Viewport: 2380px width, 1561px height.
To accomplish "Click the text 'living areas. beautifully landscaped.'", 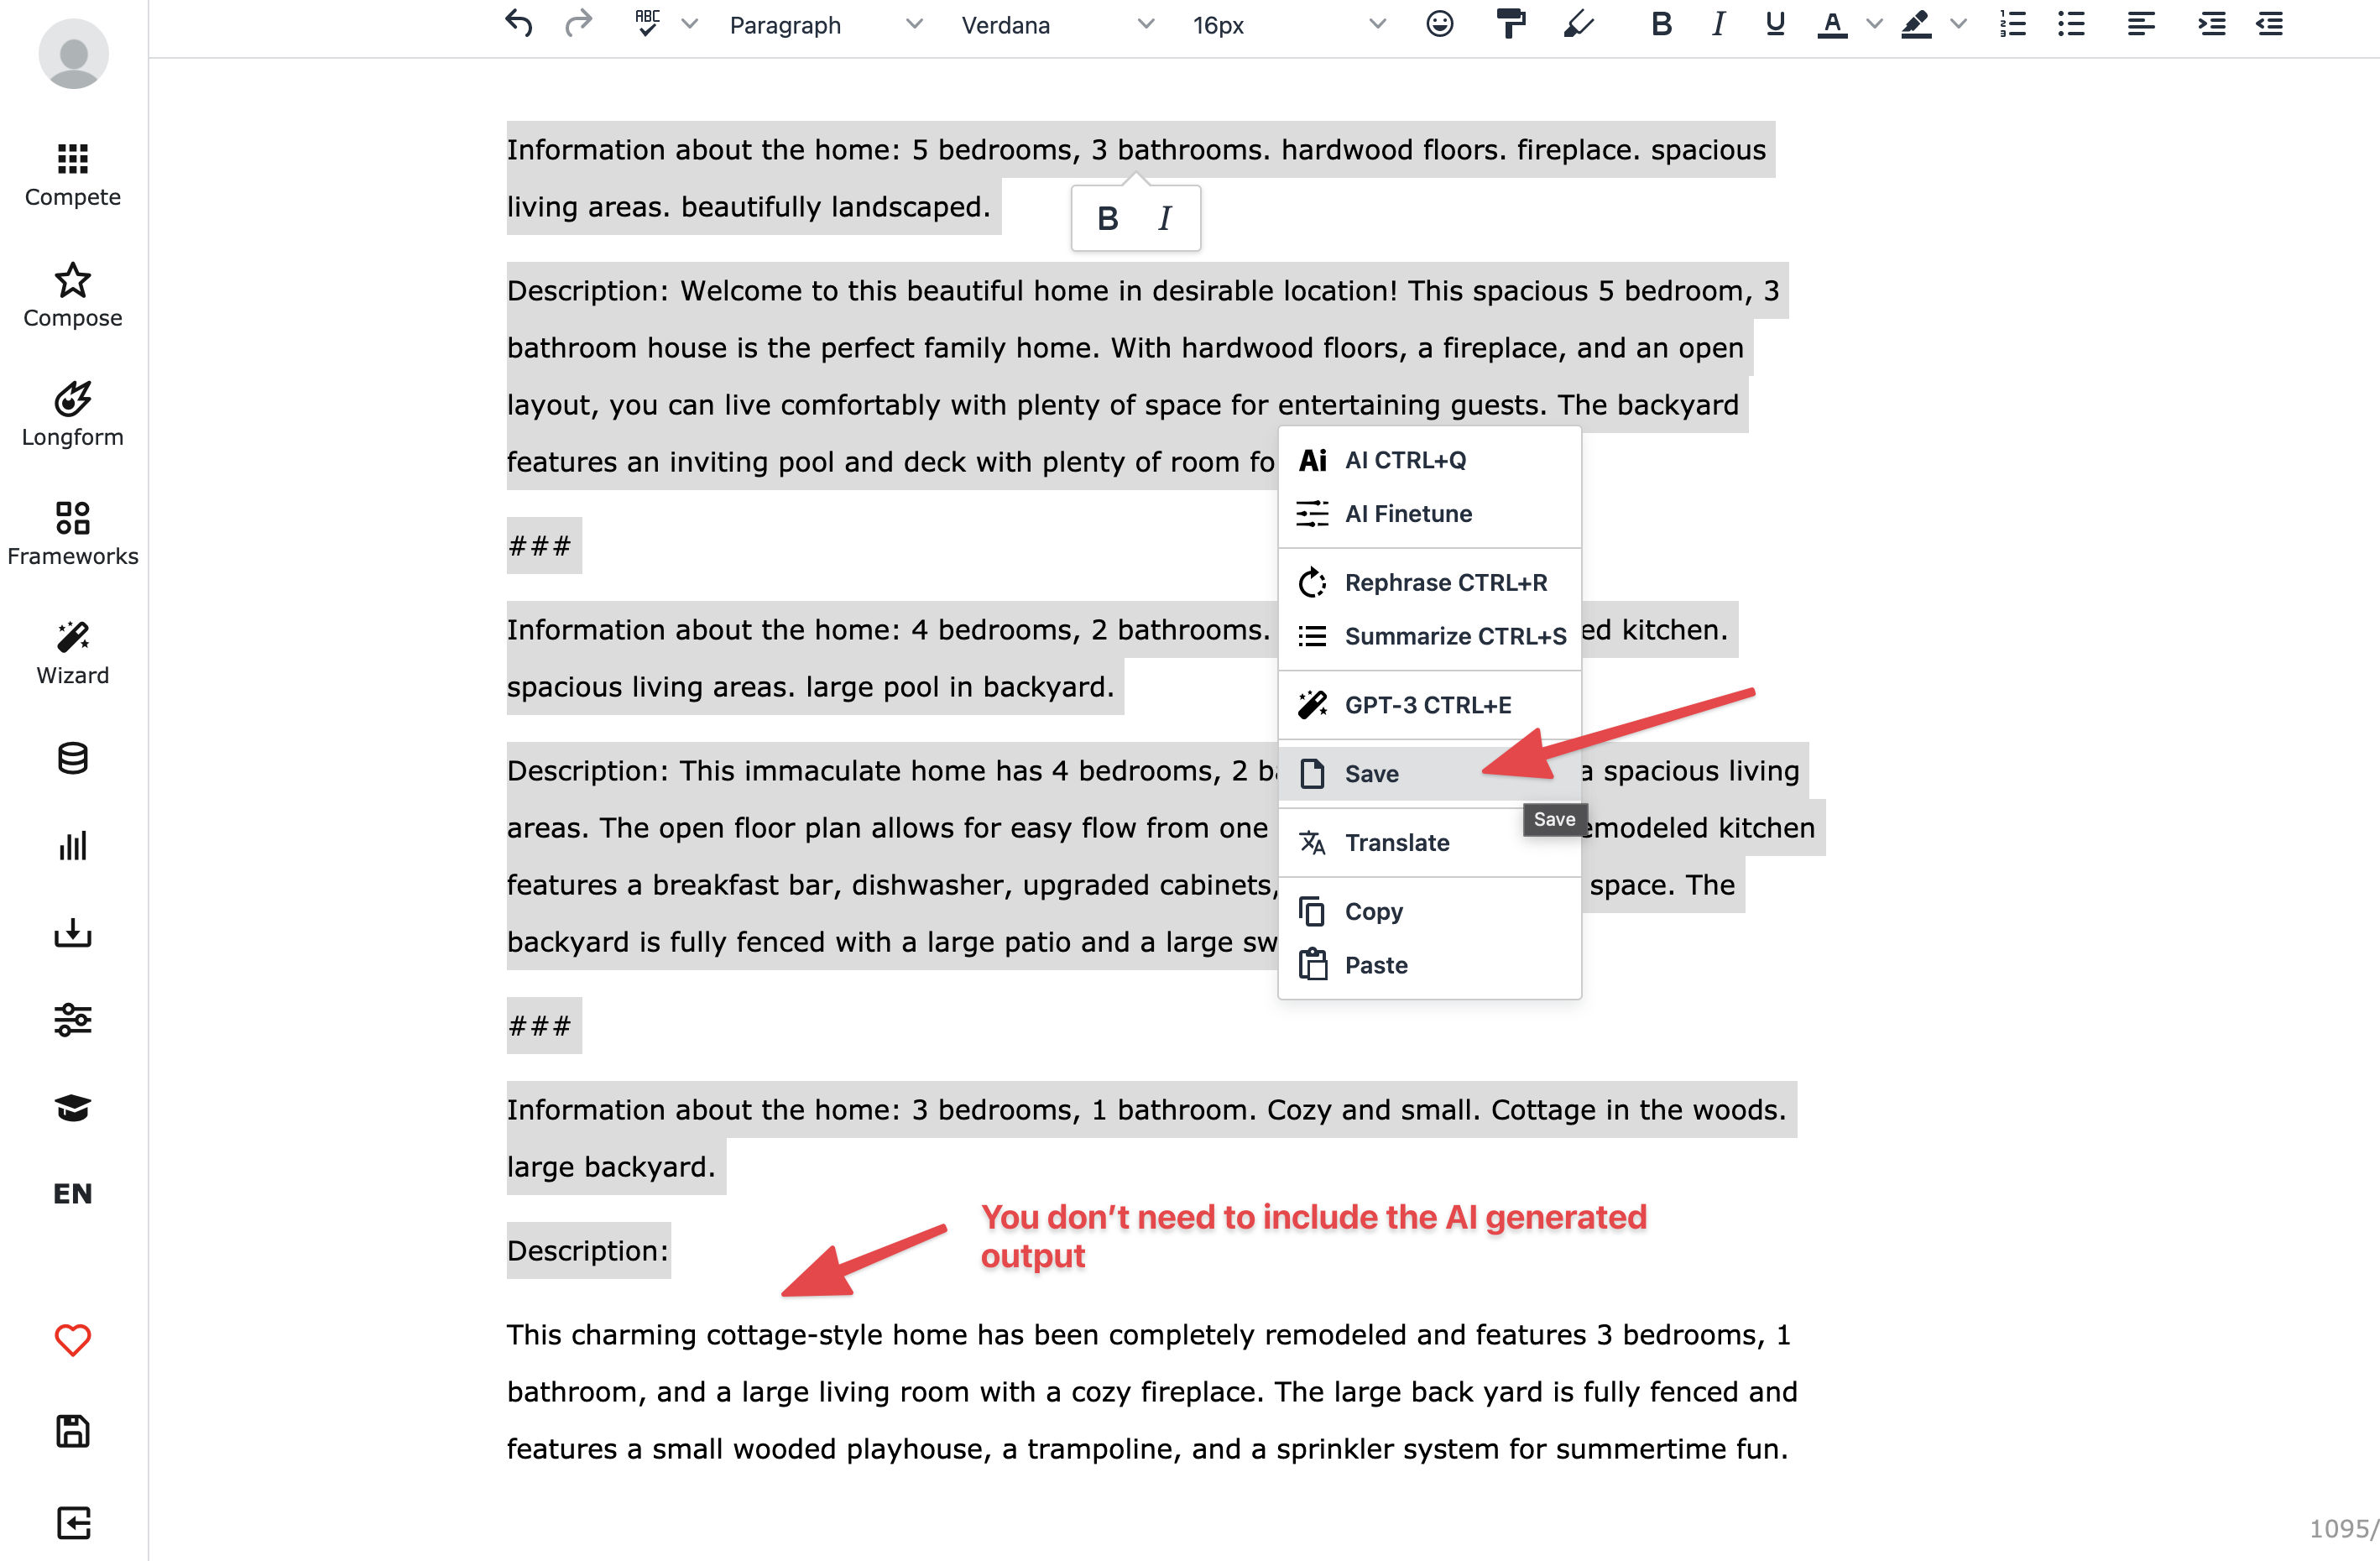I will point(749,207).
